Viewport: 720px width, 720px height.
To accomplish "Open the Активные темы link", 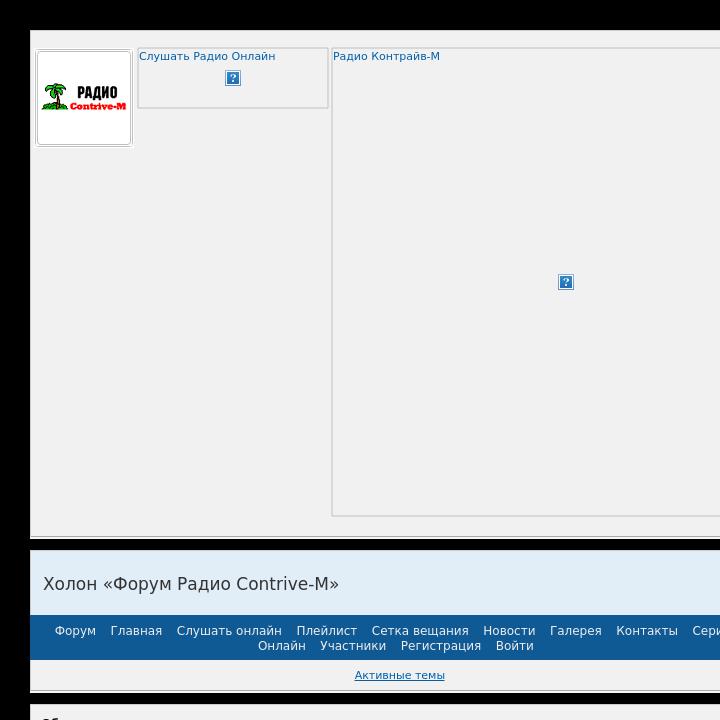I will 399,675.
